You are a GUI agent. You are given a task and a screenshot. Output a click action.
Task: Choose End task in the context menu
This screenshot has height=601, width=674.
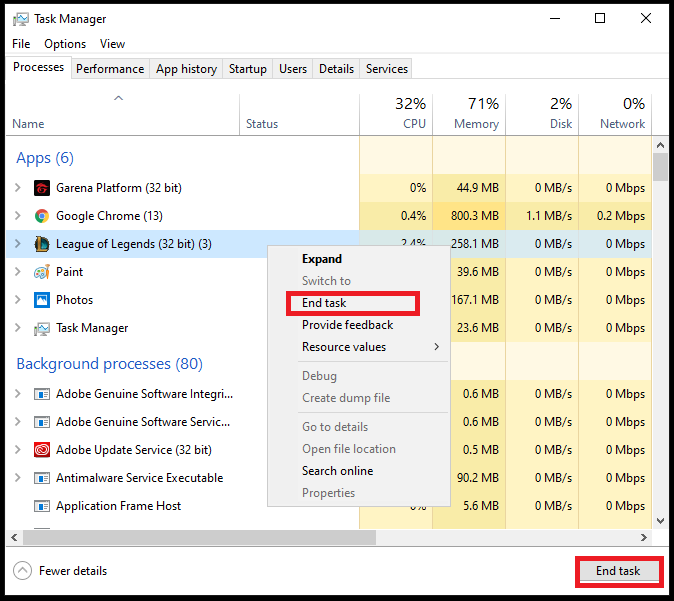(358, 303)
